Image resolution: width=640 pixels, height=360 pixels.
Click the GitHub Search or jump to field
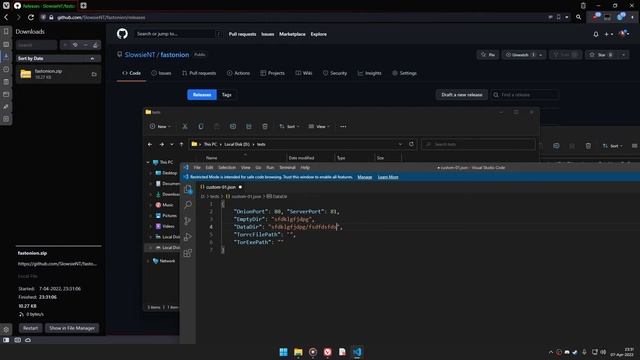pyautogui.click(x=178, y=34)
